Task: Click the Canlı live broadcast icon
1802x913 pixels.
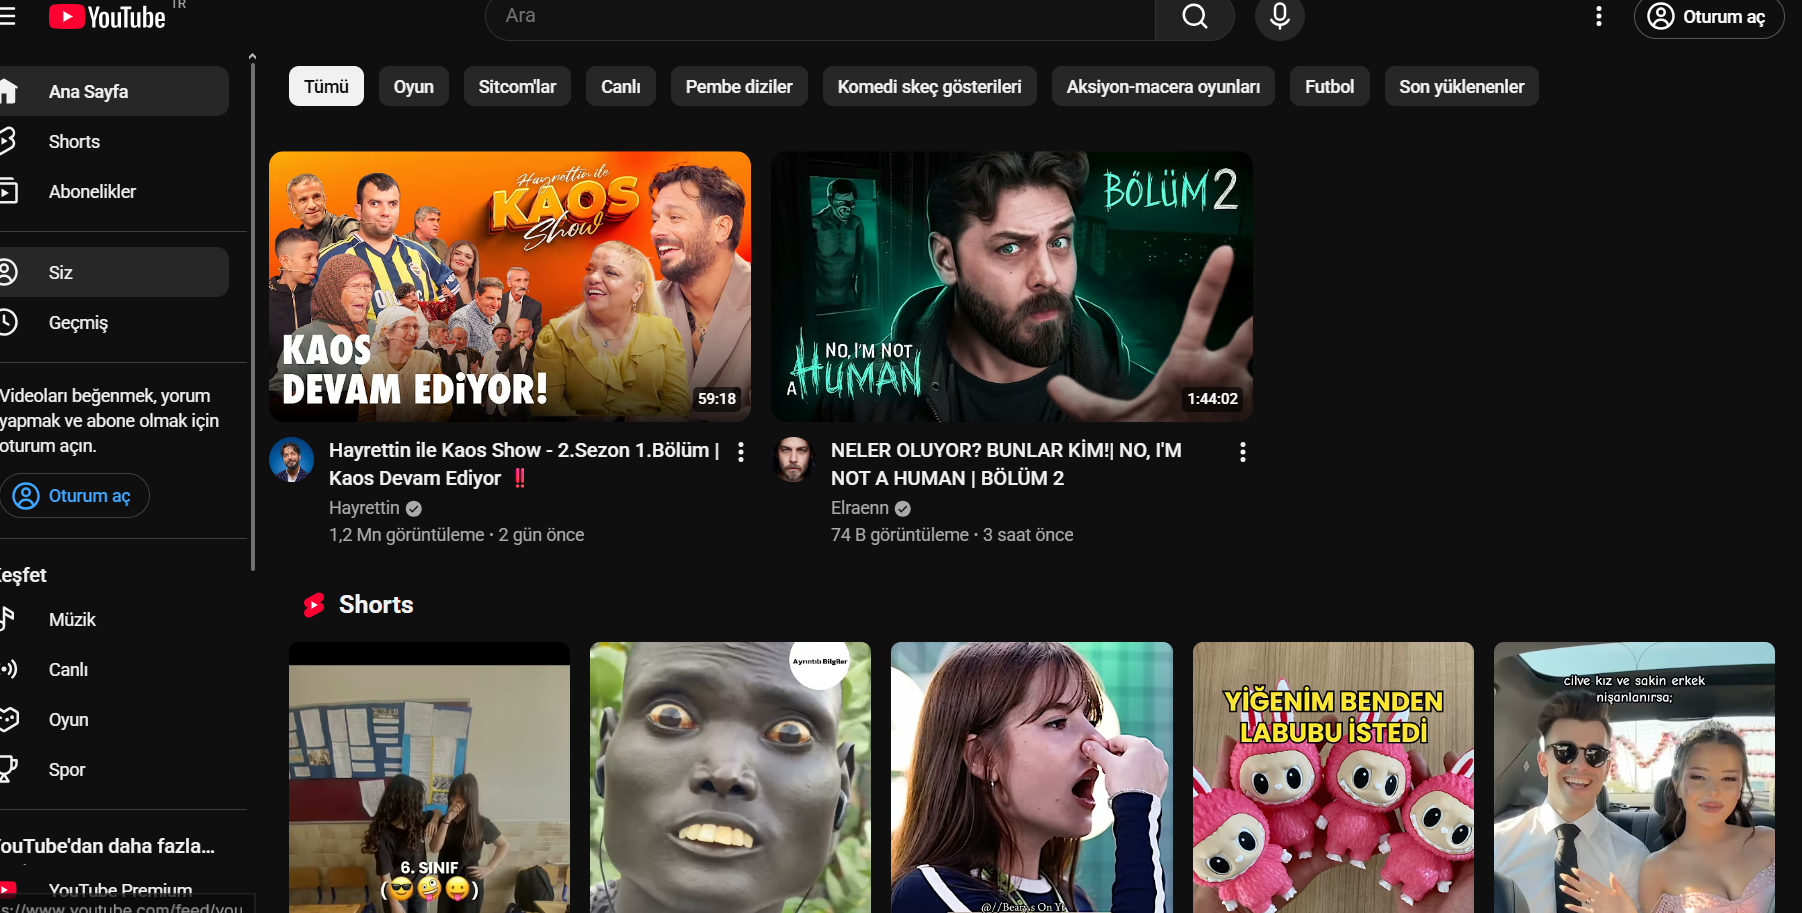Action: [x=8, y=669]
